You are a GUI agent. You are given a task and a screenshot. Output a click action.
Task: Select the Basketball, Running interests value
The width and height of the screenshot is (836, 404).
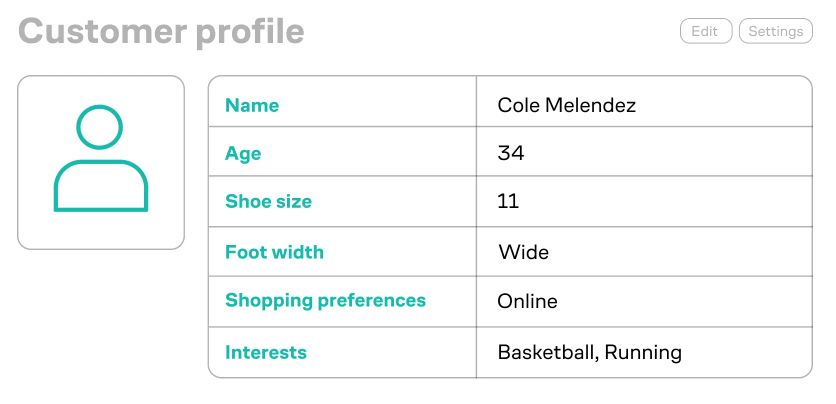[589, 353]
